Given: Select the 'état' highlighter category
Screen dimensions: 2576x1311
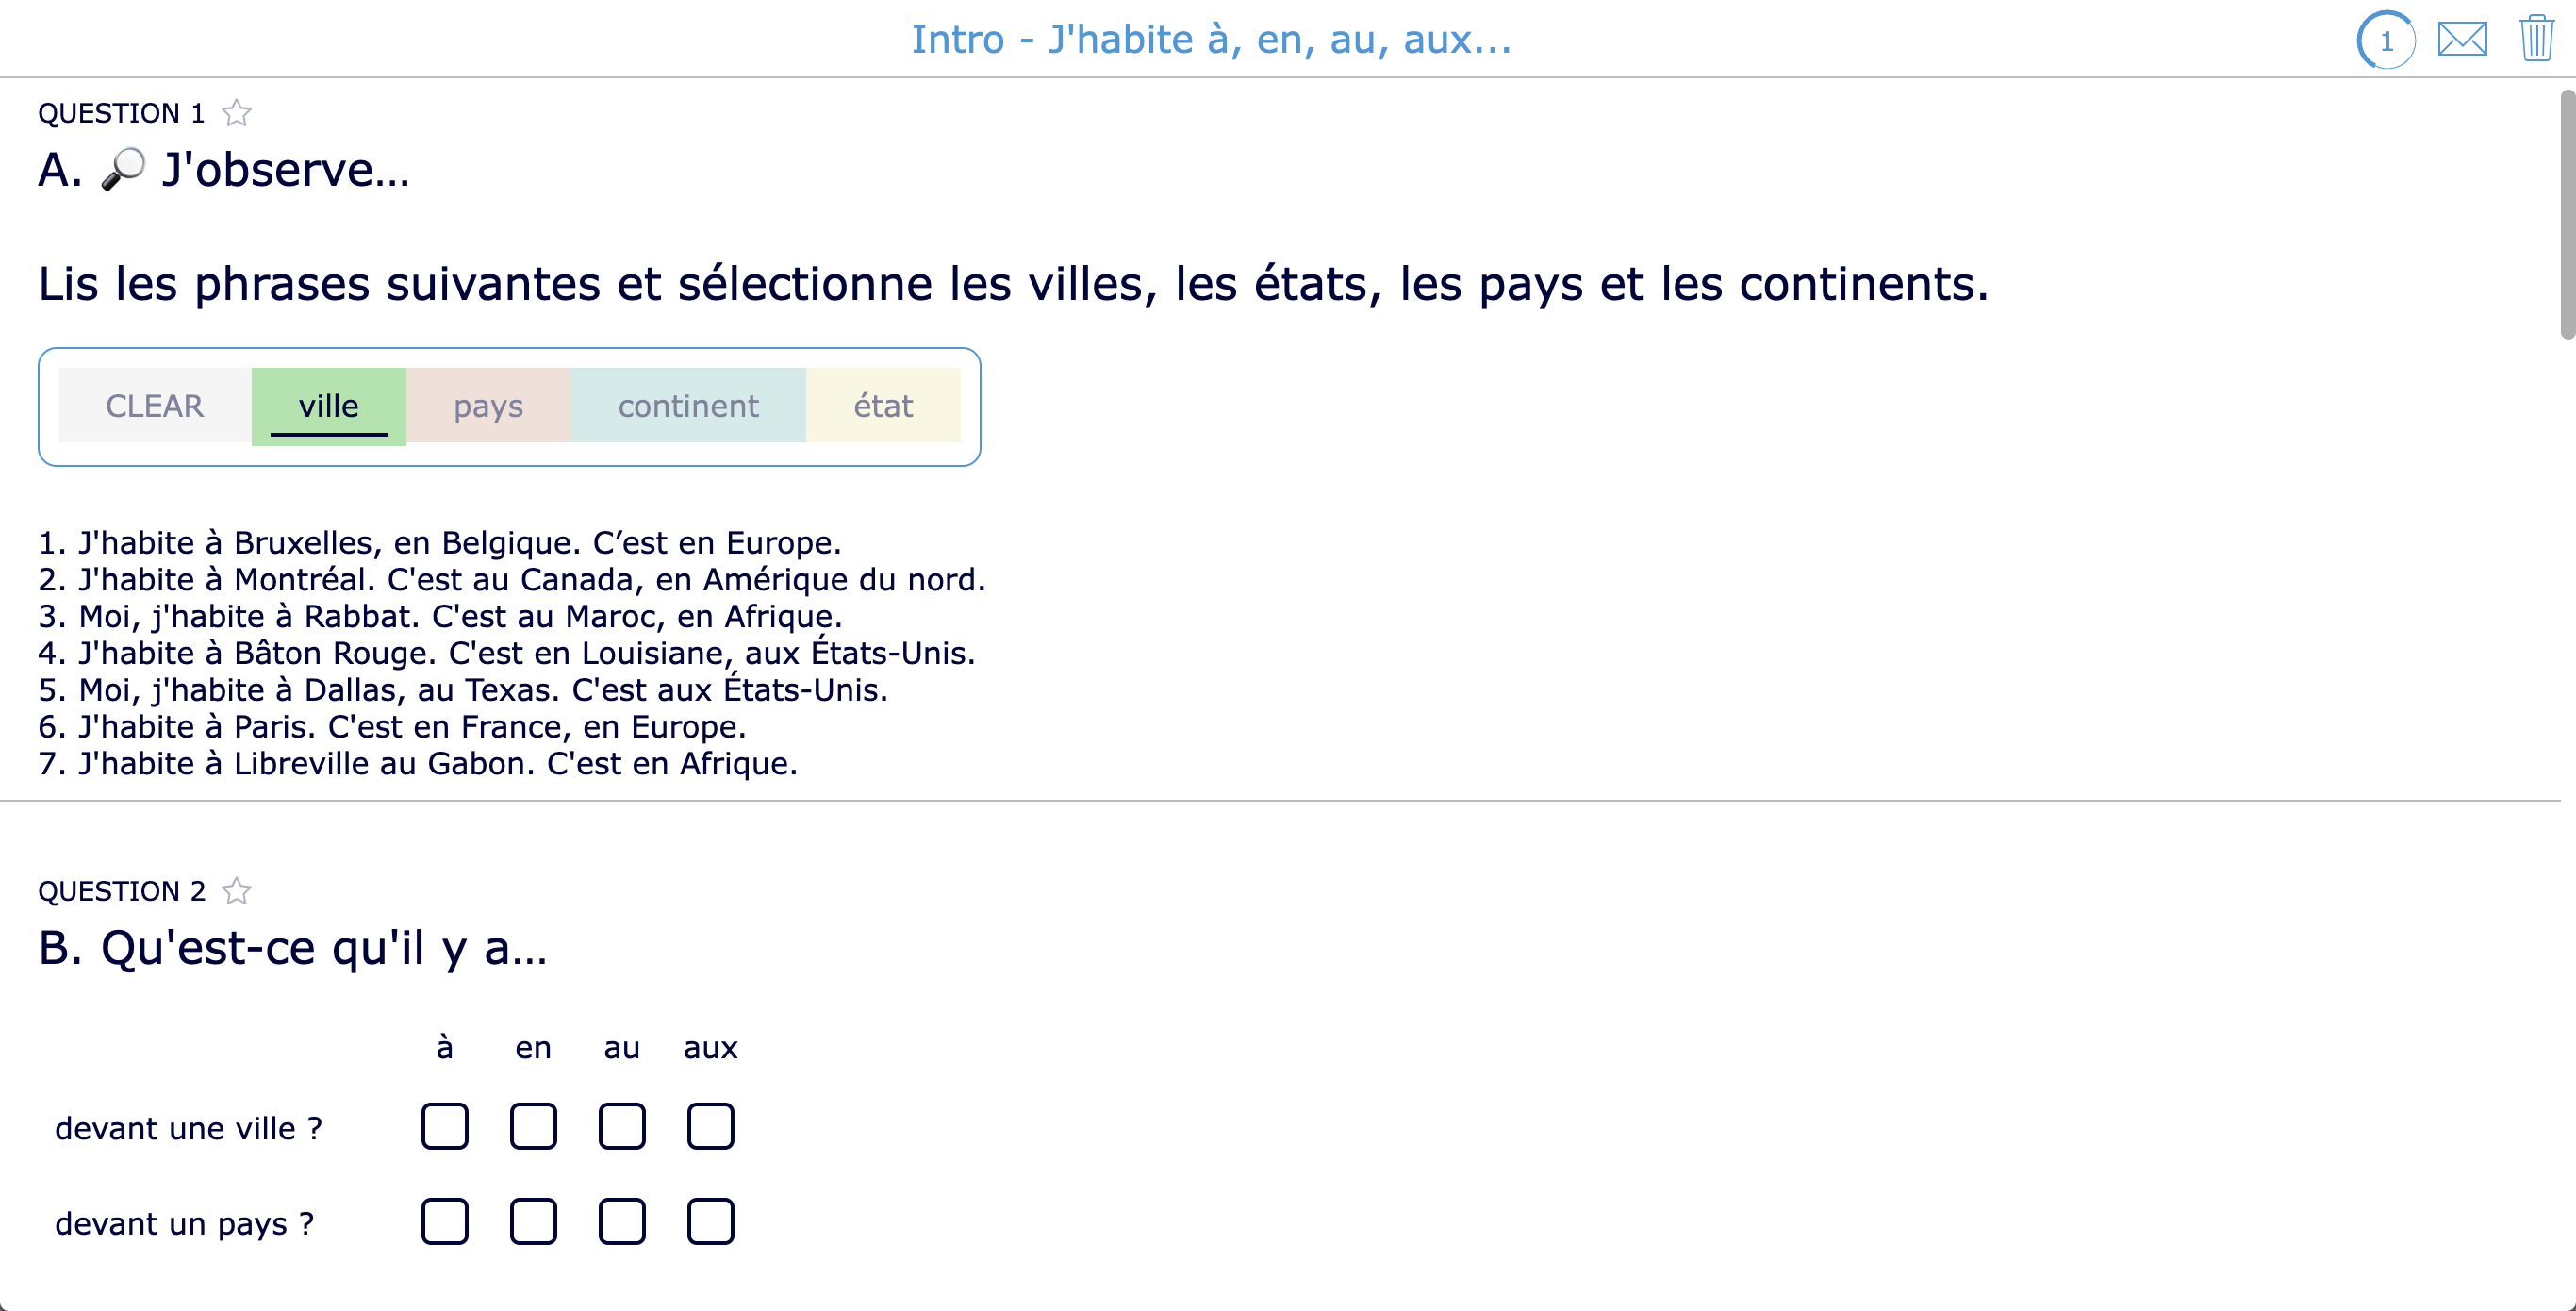Looking at the screenshot, I should (882, 405).
